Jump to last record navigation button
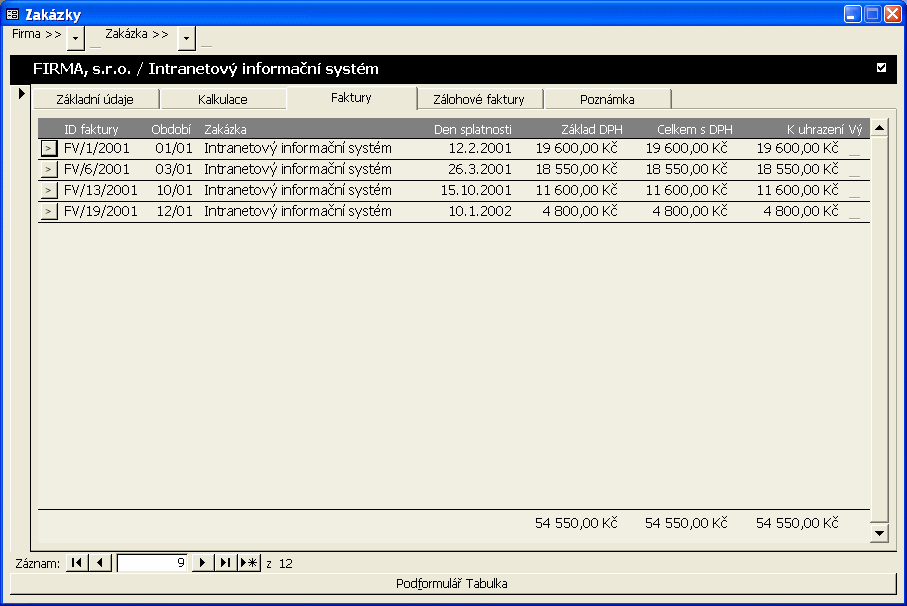Image resolution: width=907 pixels, height=606 pixels. pos(226,563)
